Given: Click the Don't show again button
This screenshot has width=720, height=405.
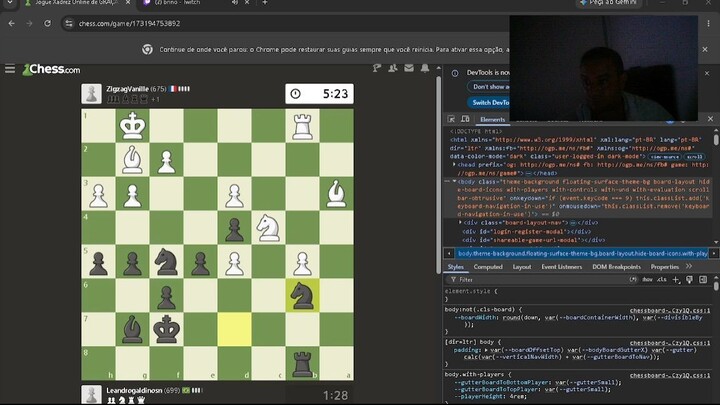Looking at the screenshot, I should tap(490, 87).
